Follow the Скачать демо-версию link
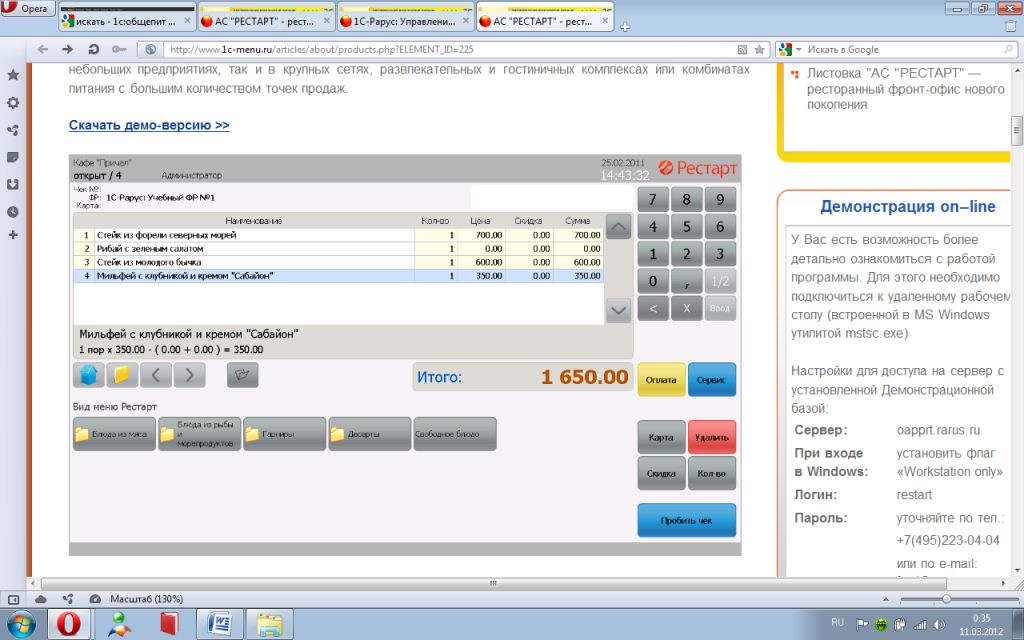 click(149, 125)
